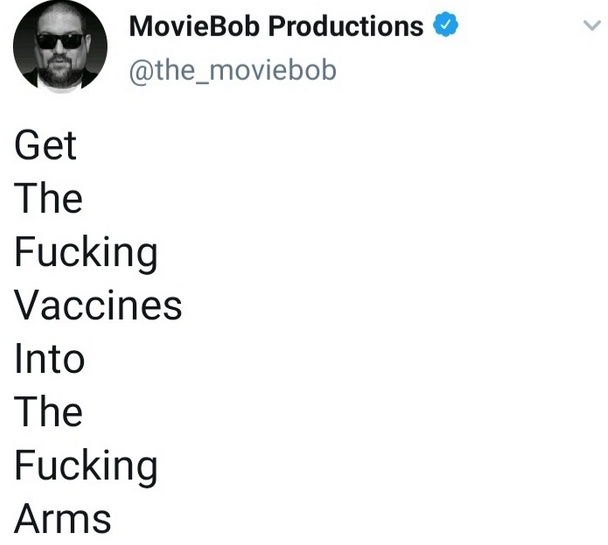The height and width of the screenshot is (545, 608).
Task: Click the blue verified checkmark badge
Action: pyautogui.click(x=446, y=24)
